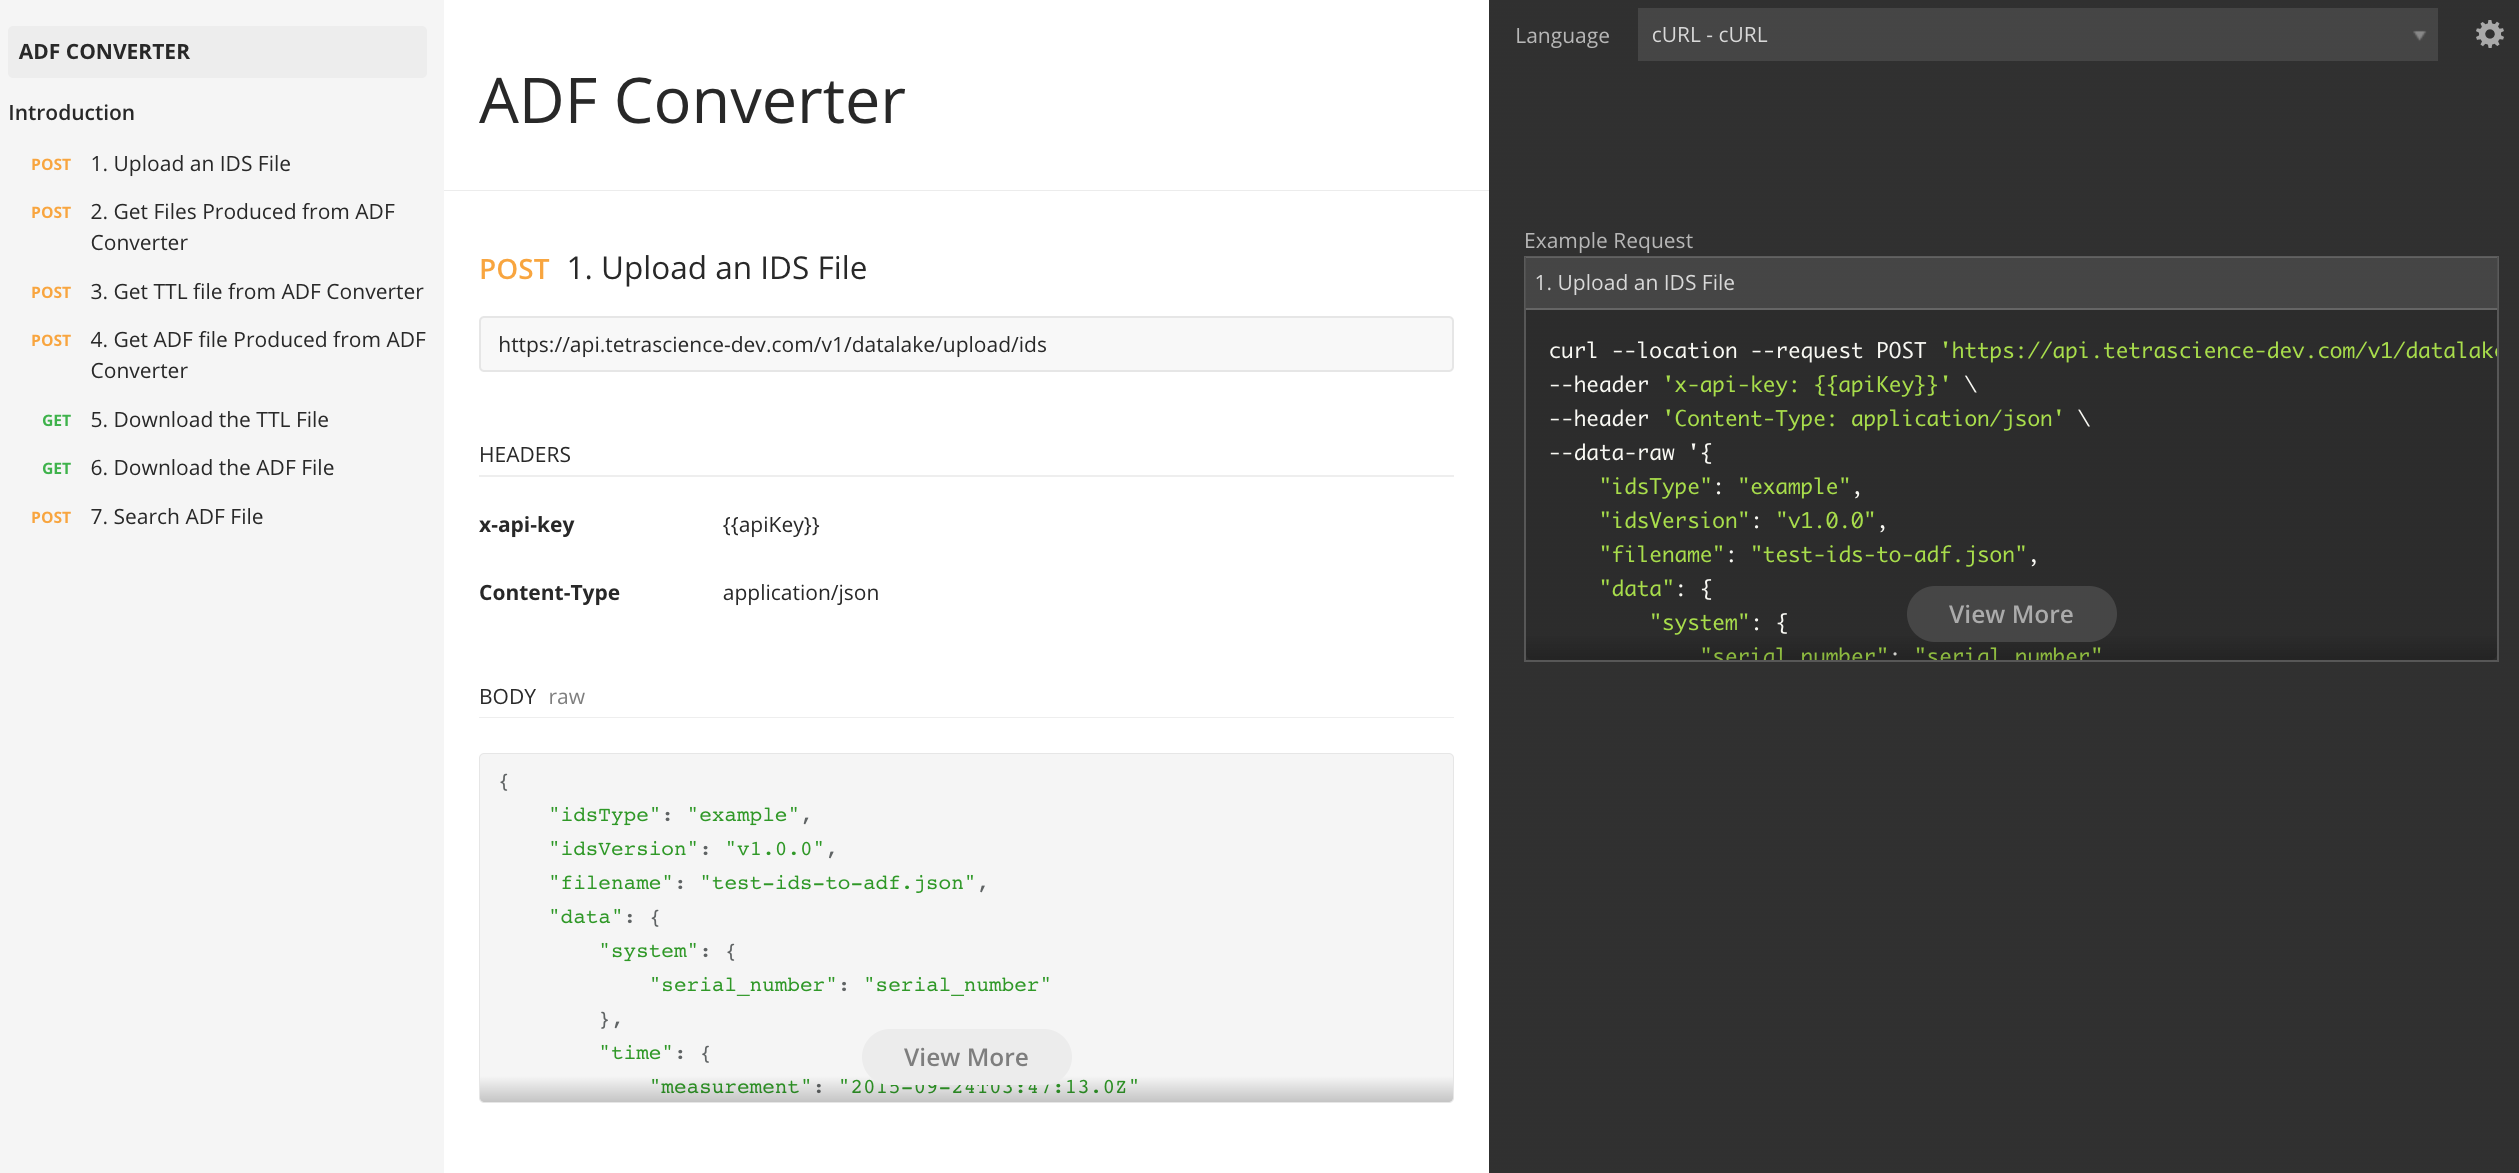
Task: Go to the Introduction section
Action: pyautogui.click(x=71, y=112)
